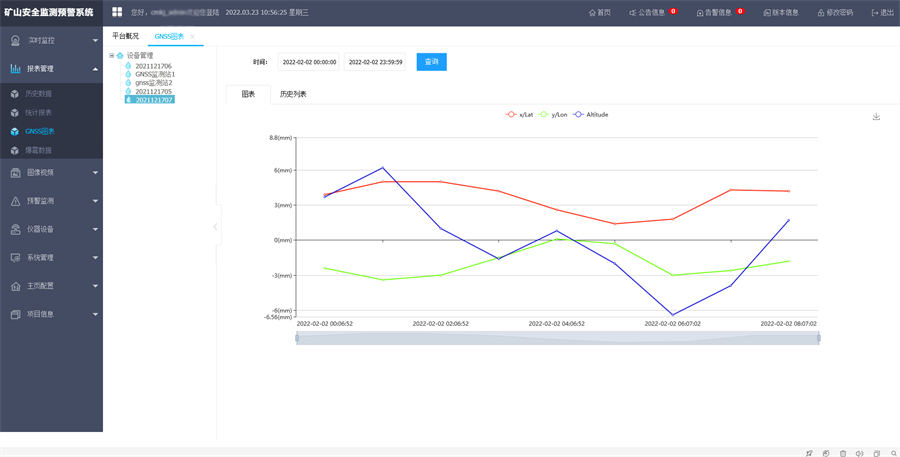
Task: Expand 实时监控 sidebar menu
Action: 51,41
